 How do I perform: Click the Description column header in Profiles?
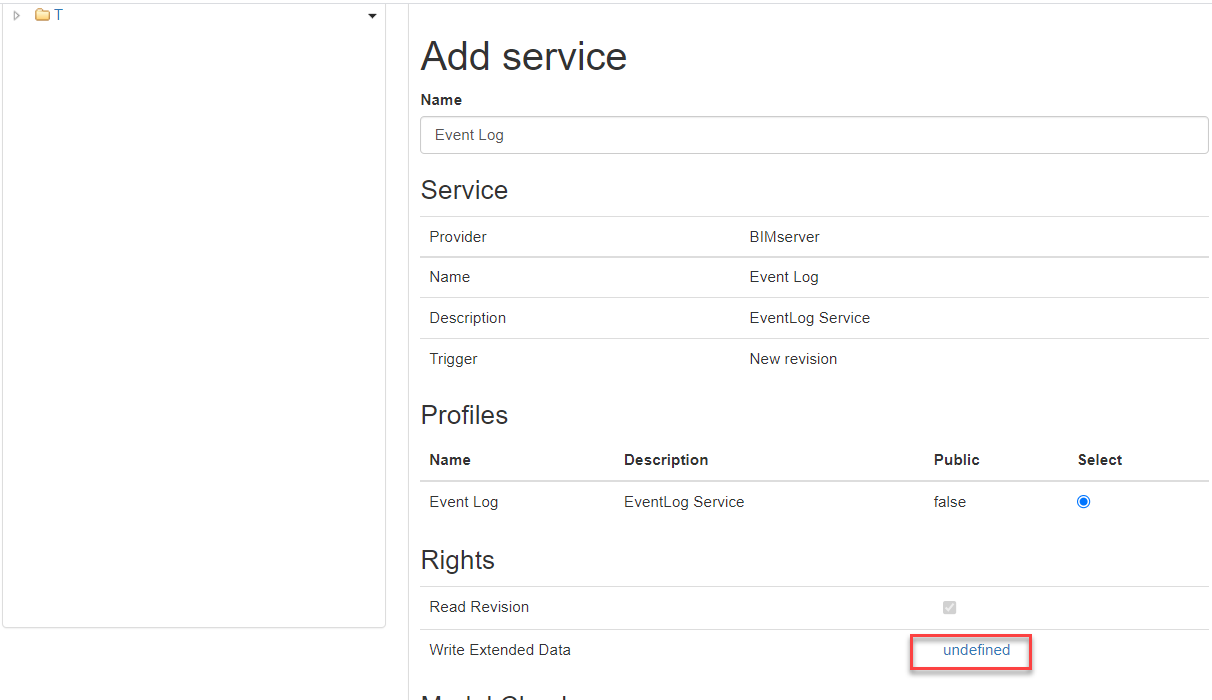(x=666, y=460)
